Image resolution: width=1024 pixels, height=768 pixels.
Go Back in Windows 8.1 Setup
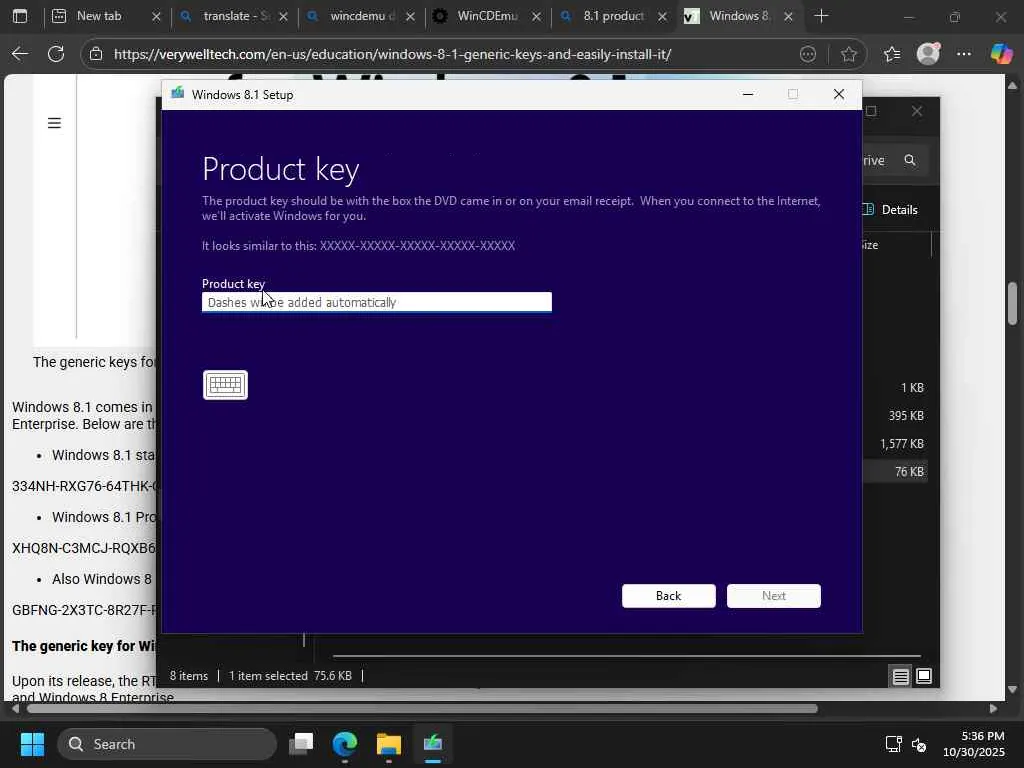[668, 596]
